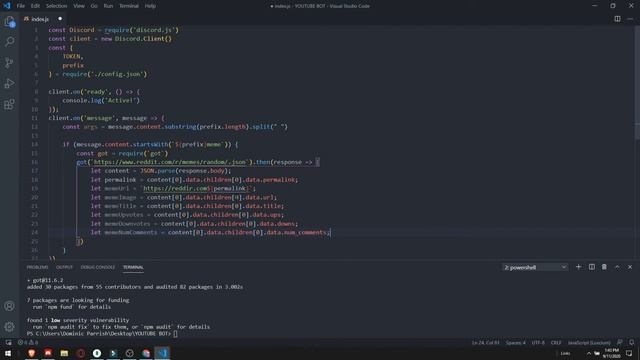Open the Manage gear icon
The height and width of the screenshot is (360, 640).
click(9, 327)
